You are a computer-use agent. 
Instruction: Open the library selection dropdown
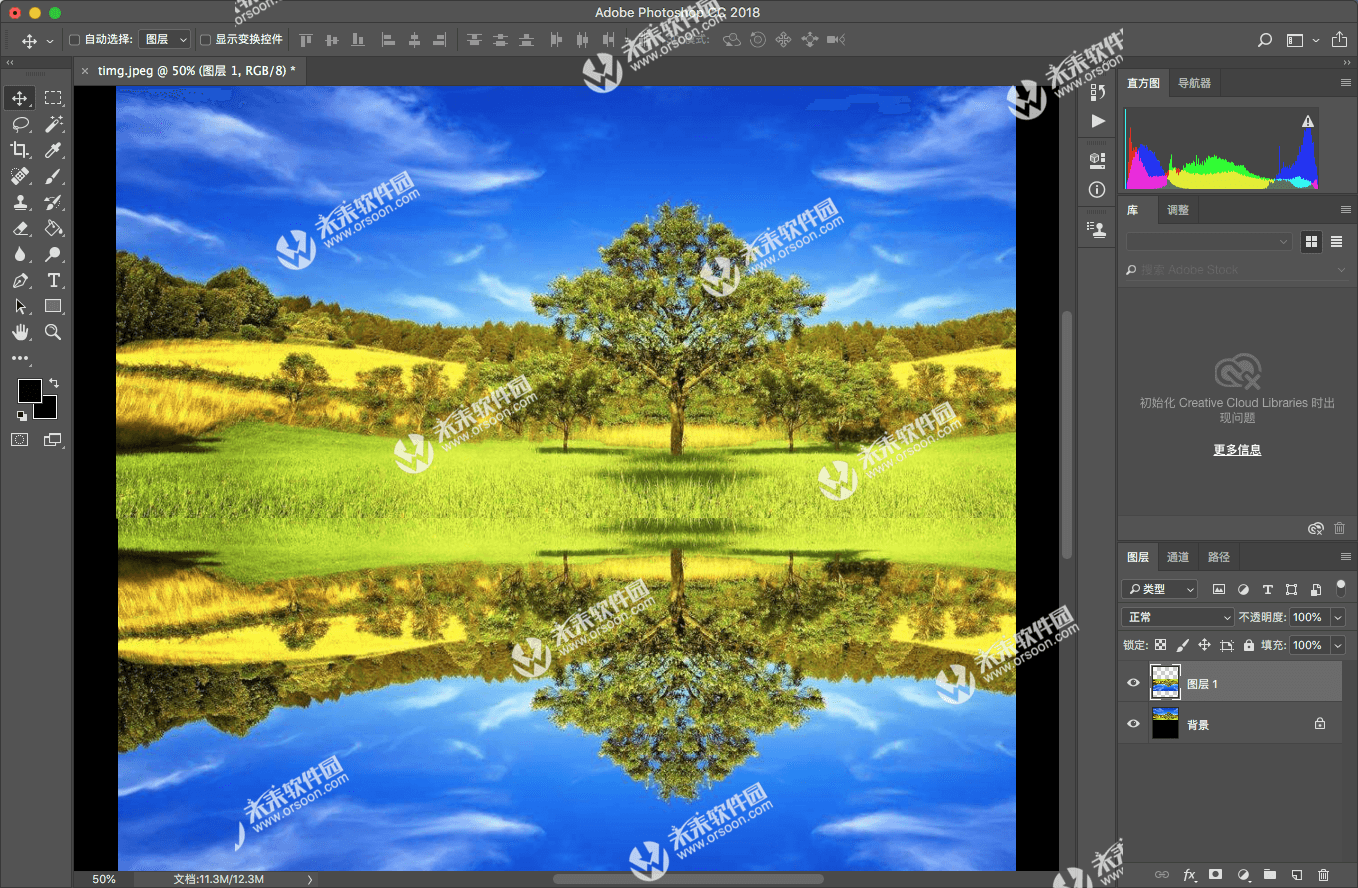1209,242
